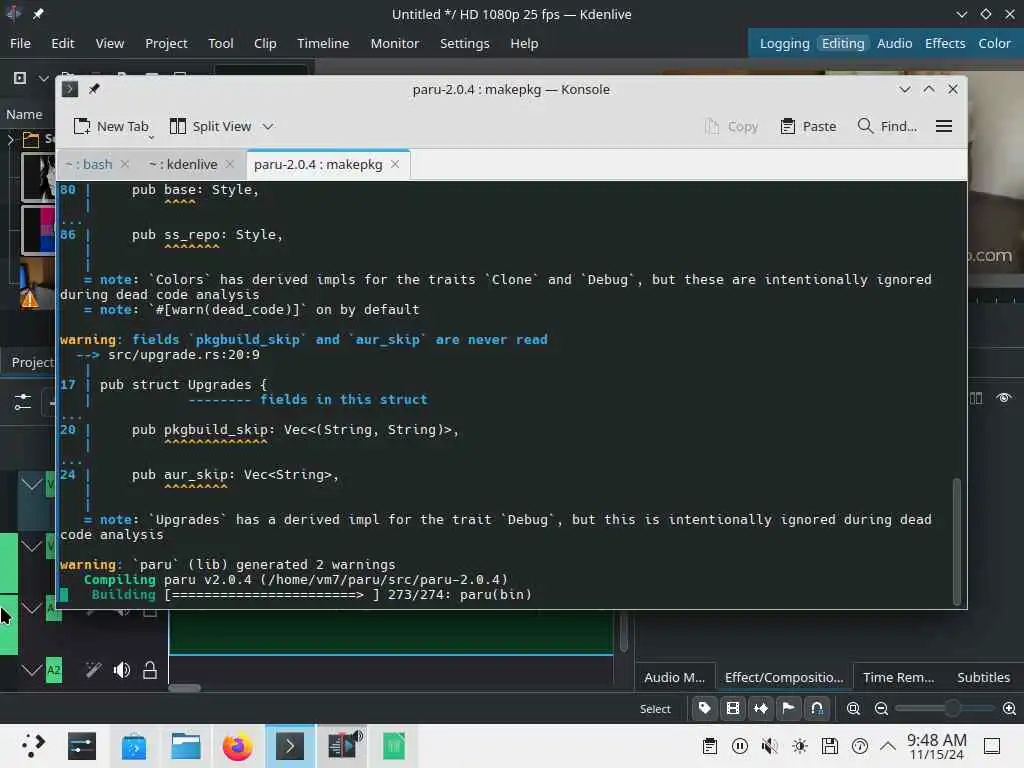Open the Konsole title bar chevron-down button
The image size is (1024, 768).
point(904,89)
